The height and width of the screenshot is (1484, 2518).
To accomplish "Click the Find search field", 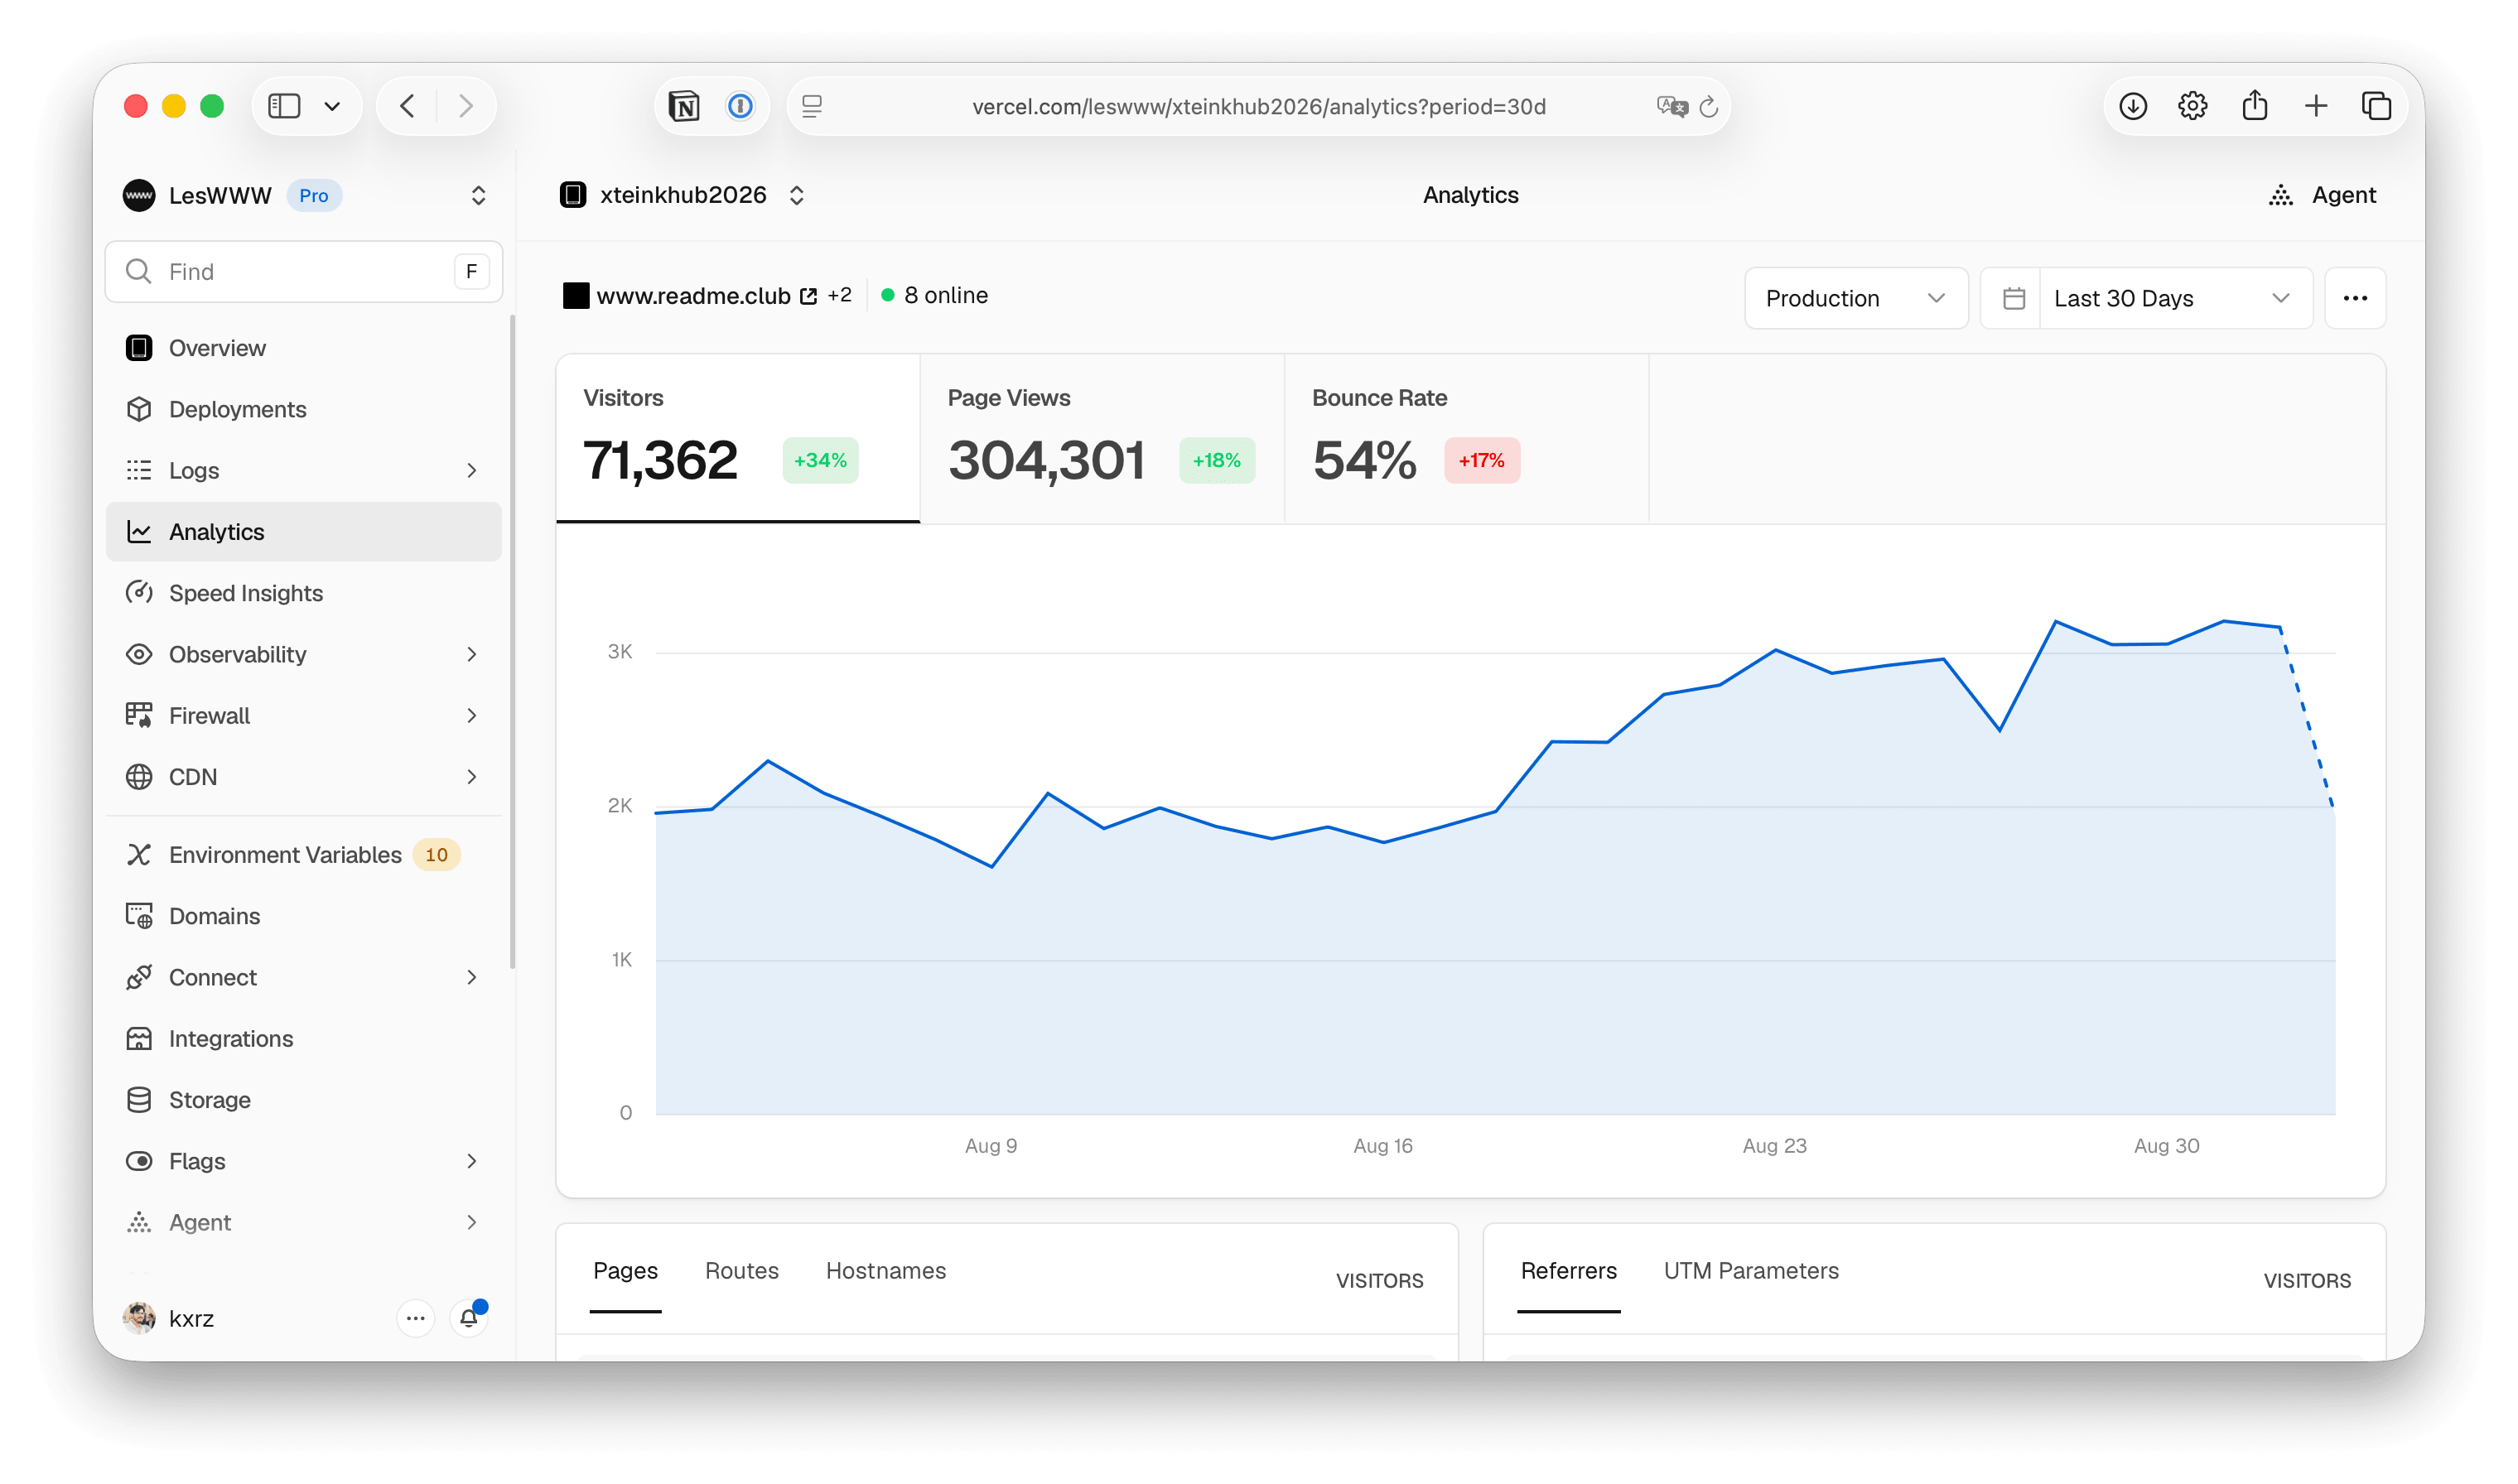I will click(304, 271).
